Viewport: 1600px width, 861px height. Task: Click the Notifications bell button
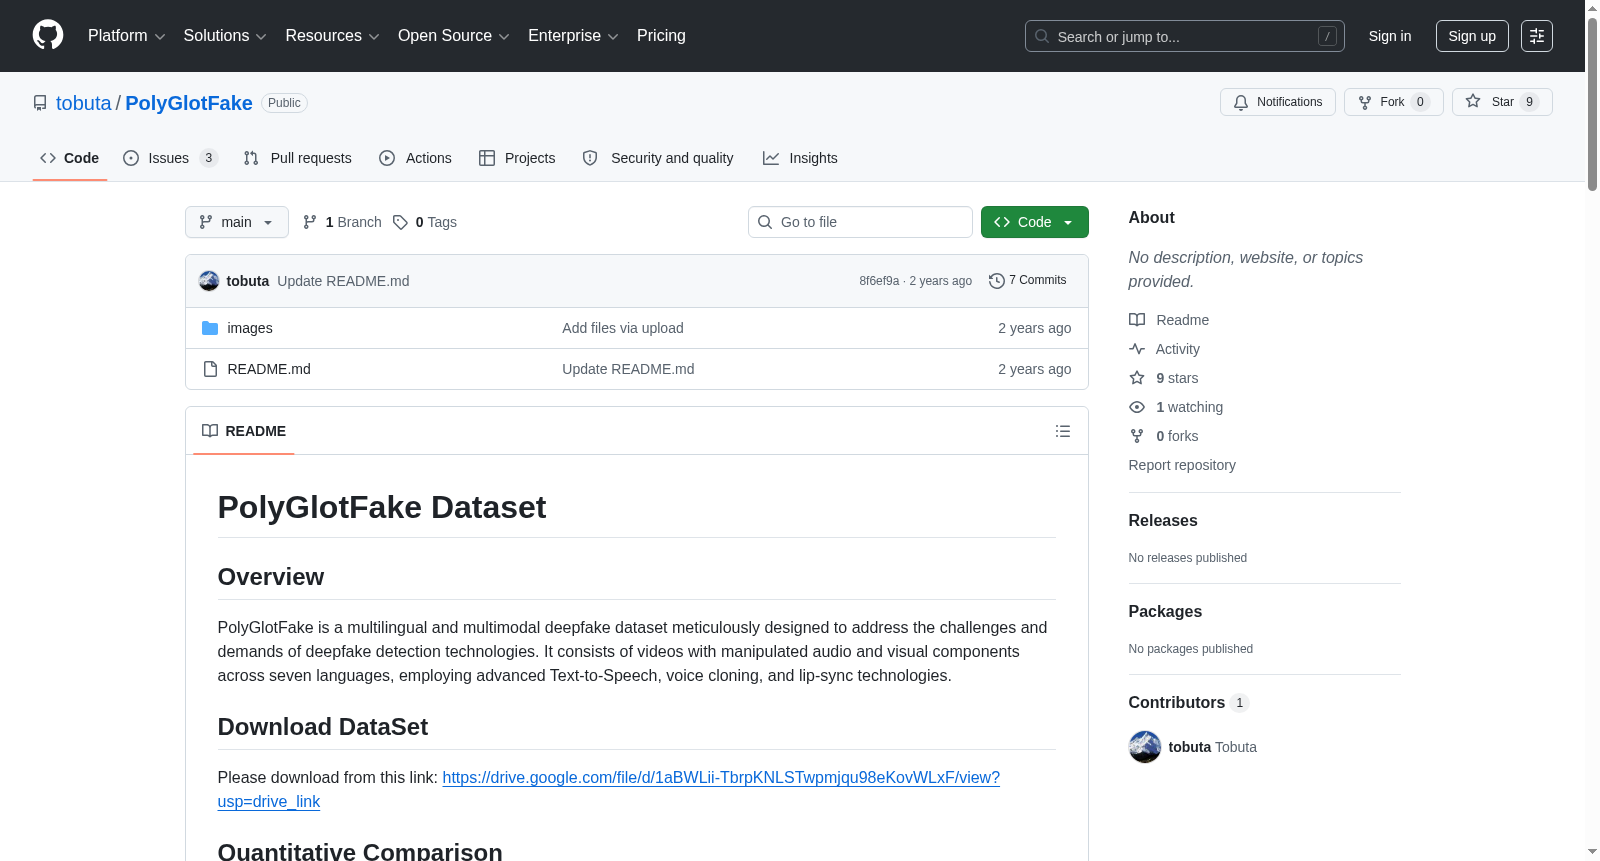click(1277, 102)
